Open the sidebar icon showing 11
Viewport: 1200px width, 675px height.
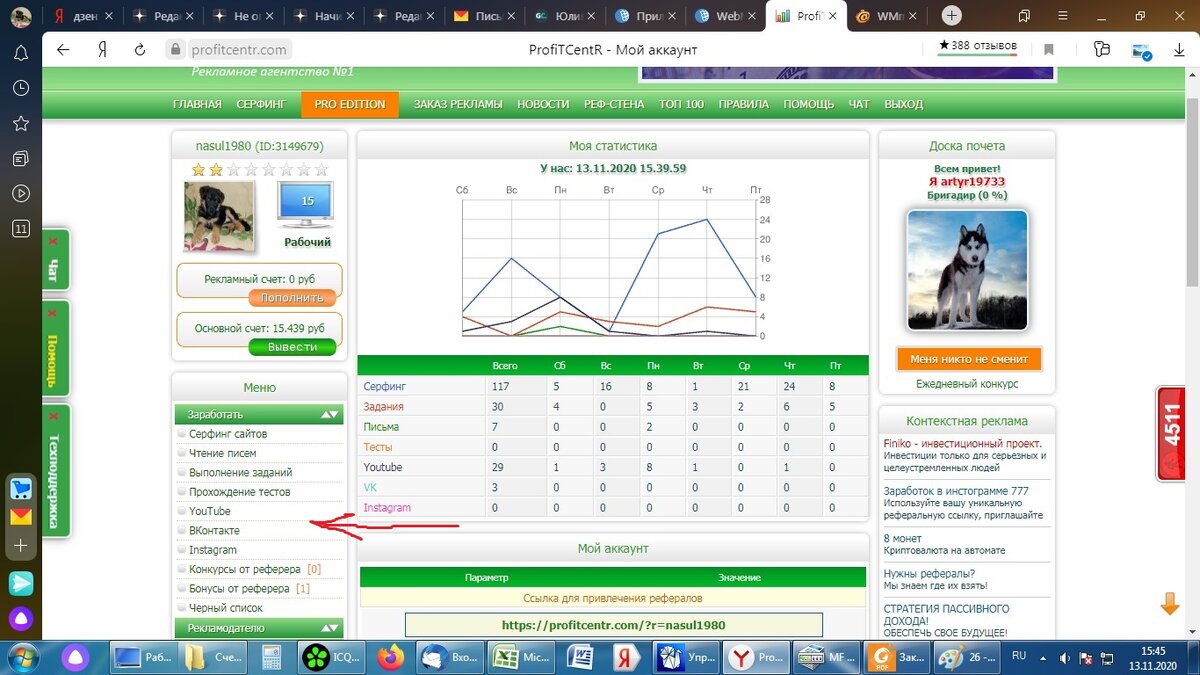(20, 228)
